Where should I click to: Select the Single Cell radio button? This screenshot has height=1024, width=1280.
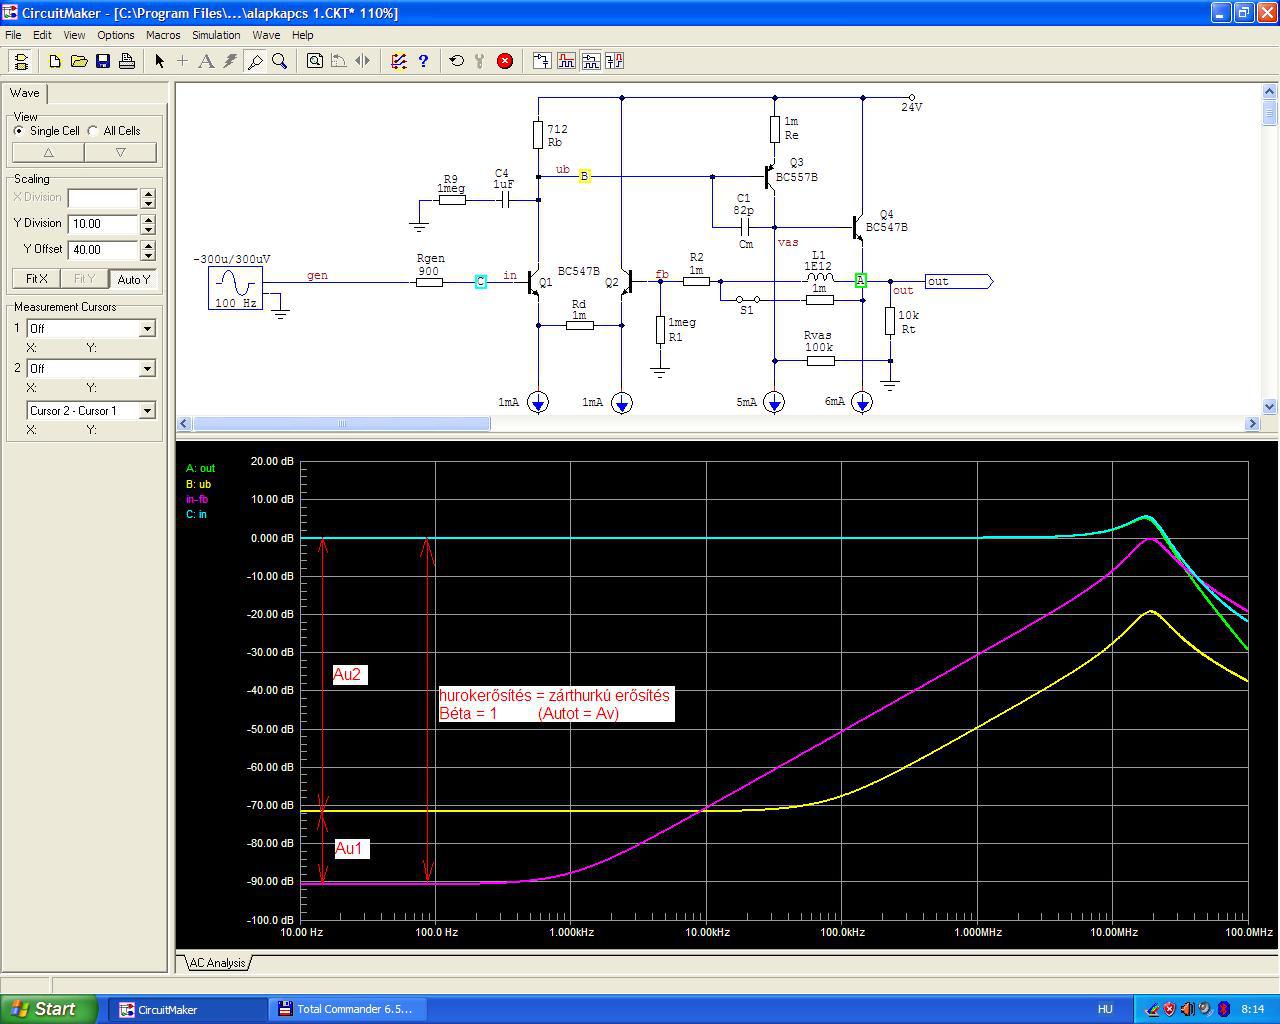[x=19, y=131]
